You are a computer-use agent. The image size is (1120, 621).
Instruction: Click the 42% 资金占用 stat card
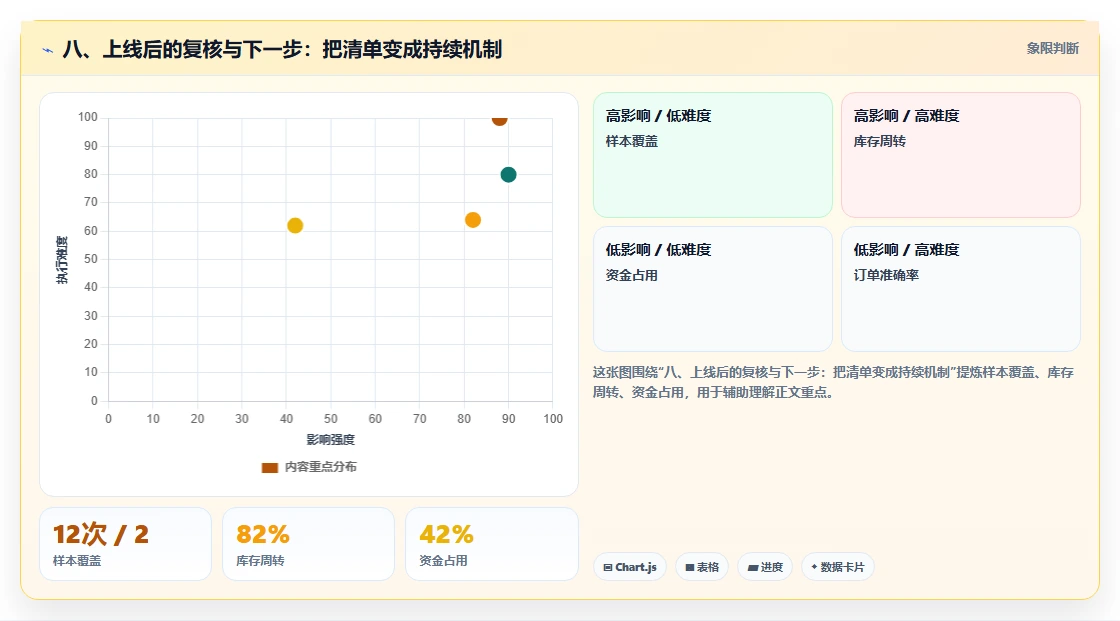(x=491, y=544)
